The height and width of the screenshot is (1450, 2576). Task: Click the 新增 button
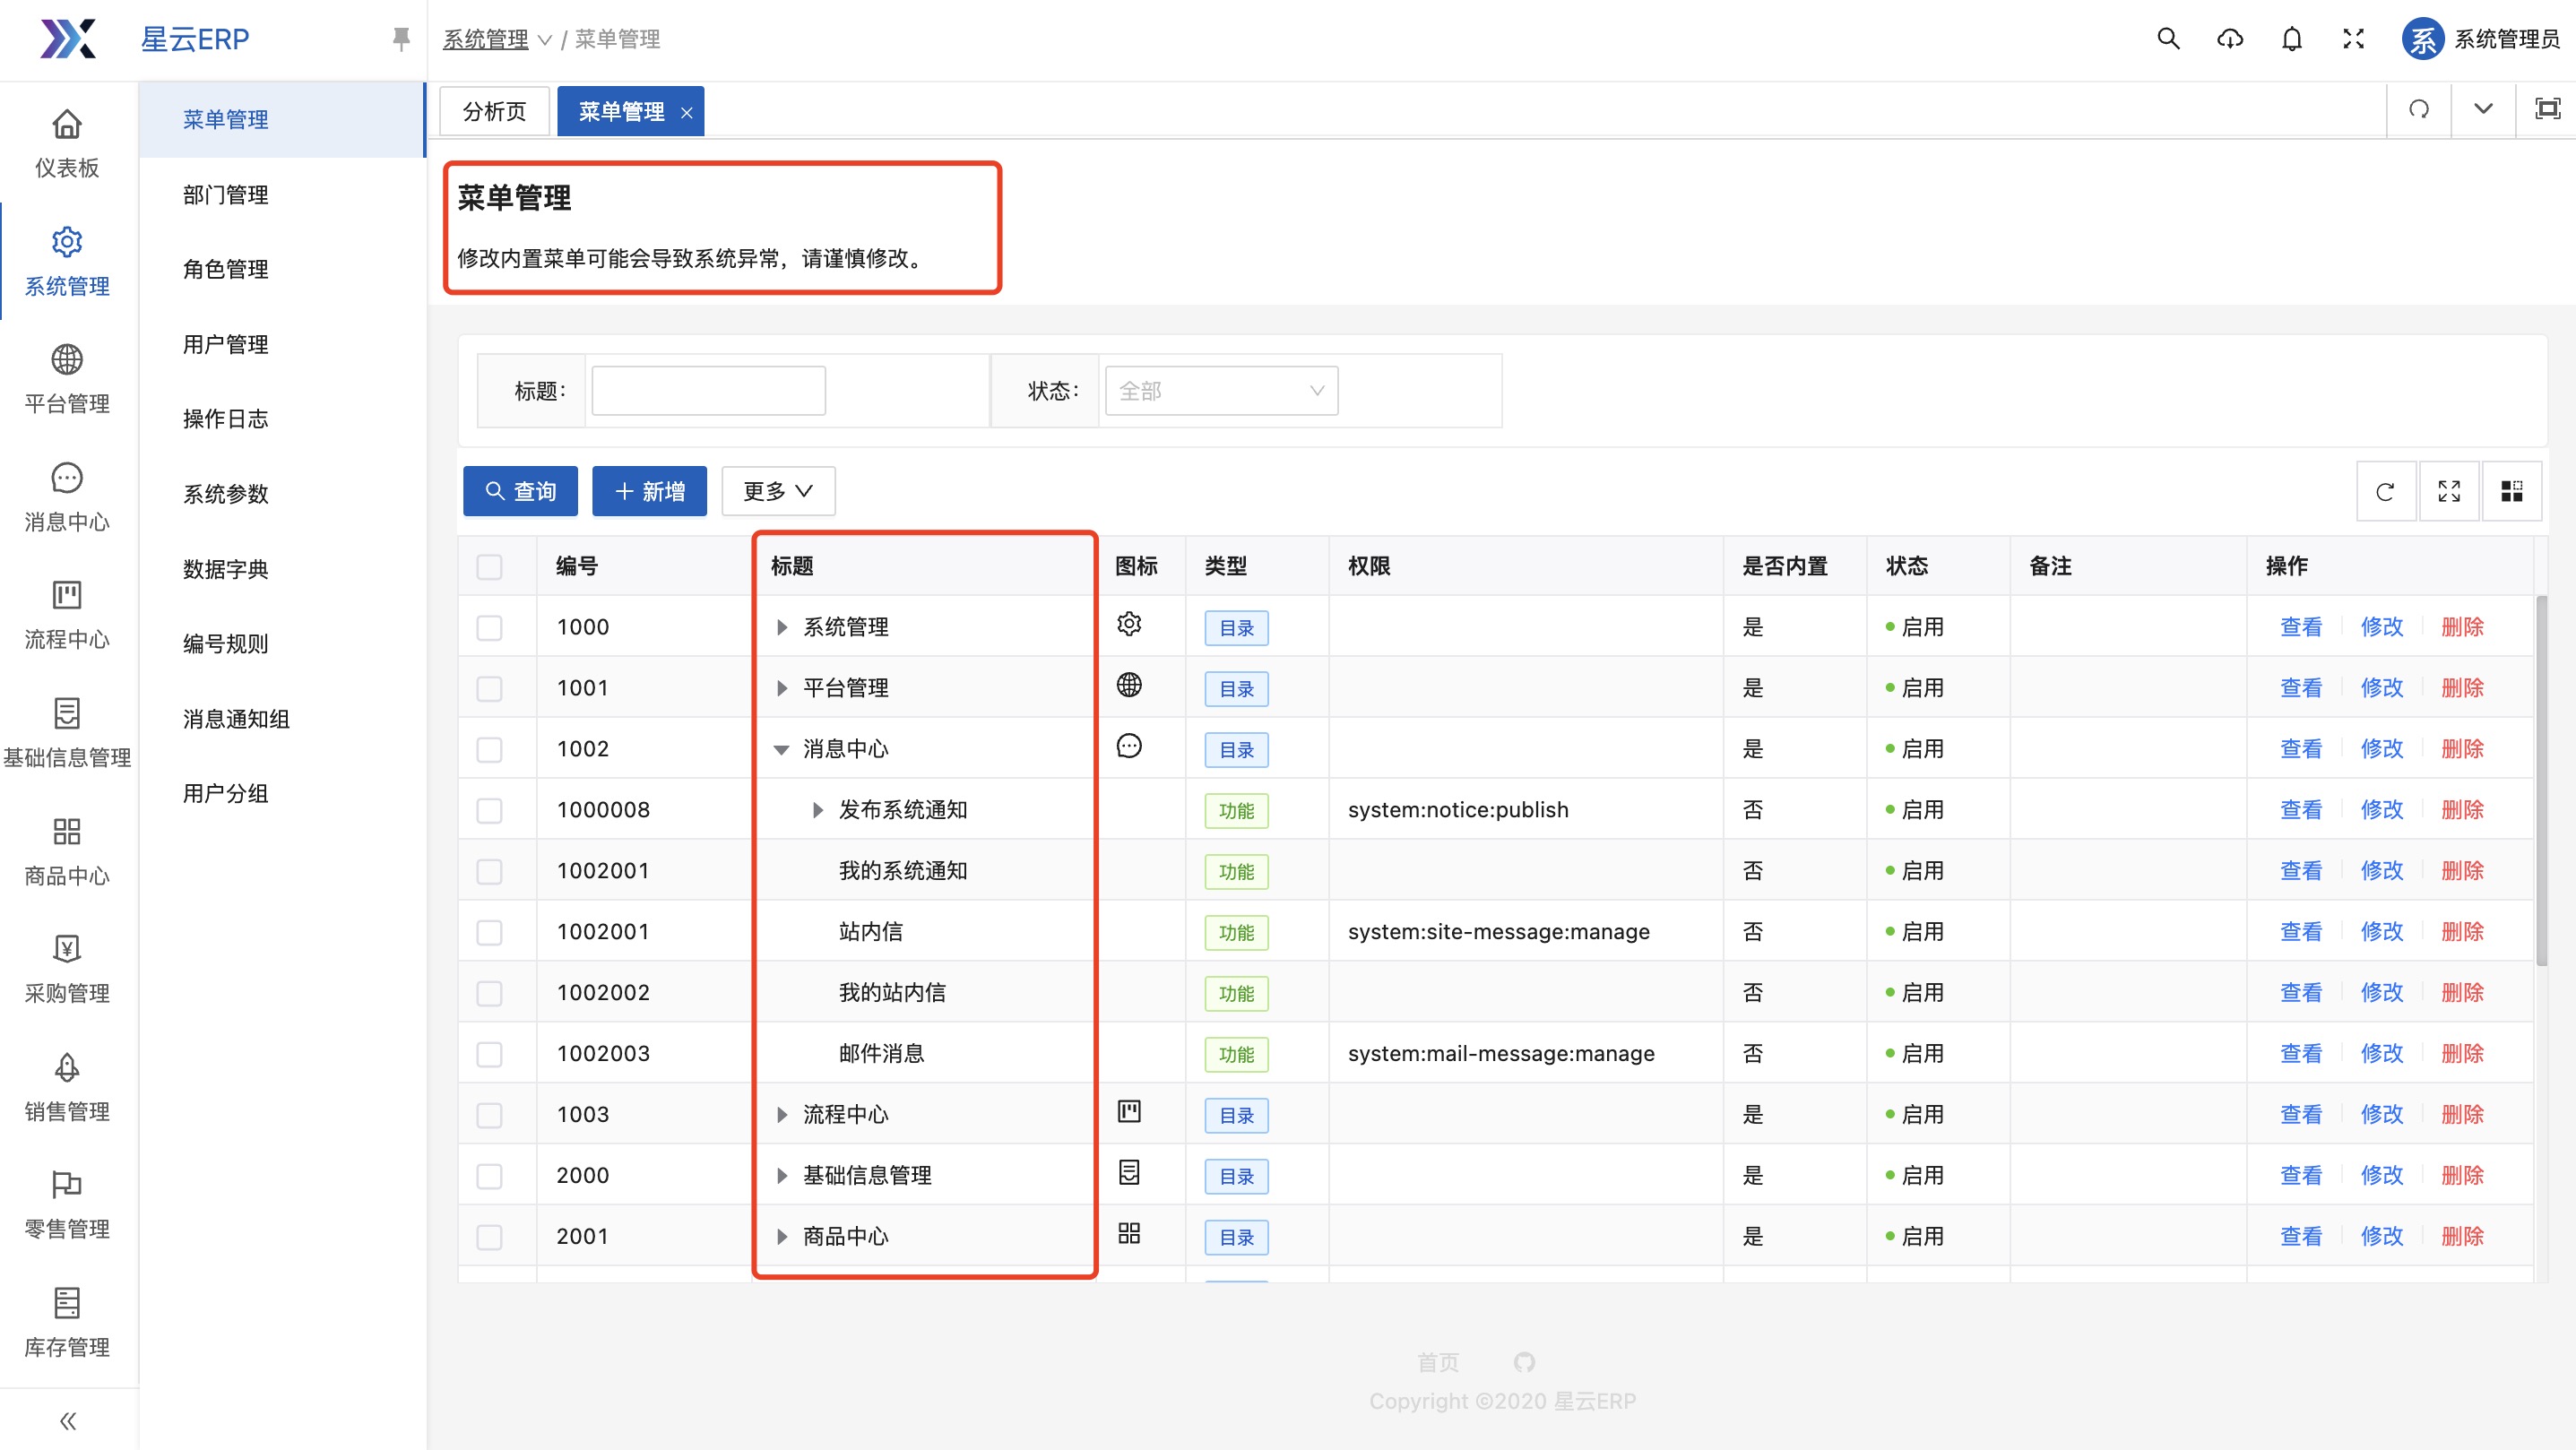click(649, 491)
